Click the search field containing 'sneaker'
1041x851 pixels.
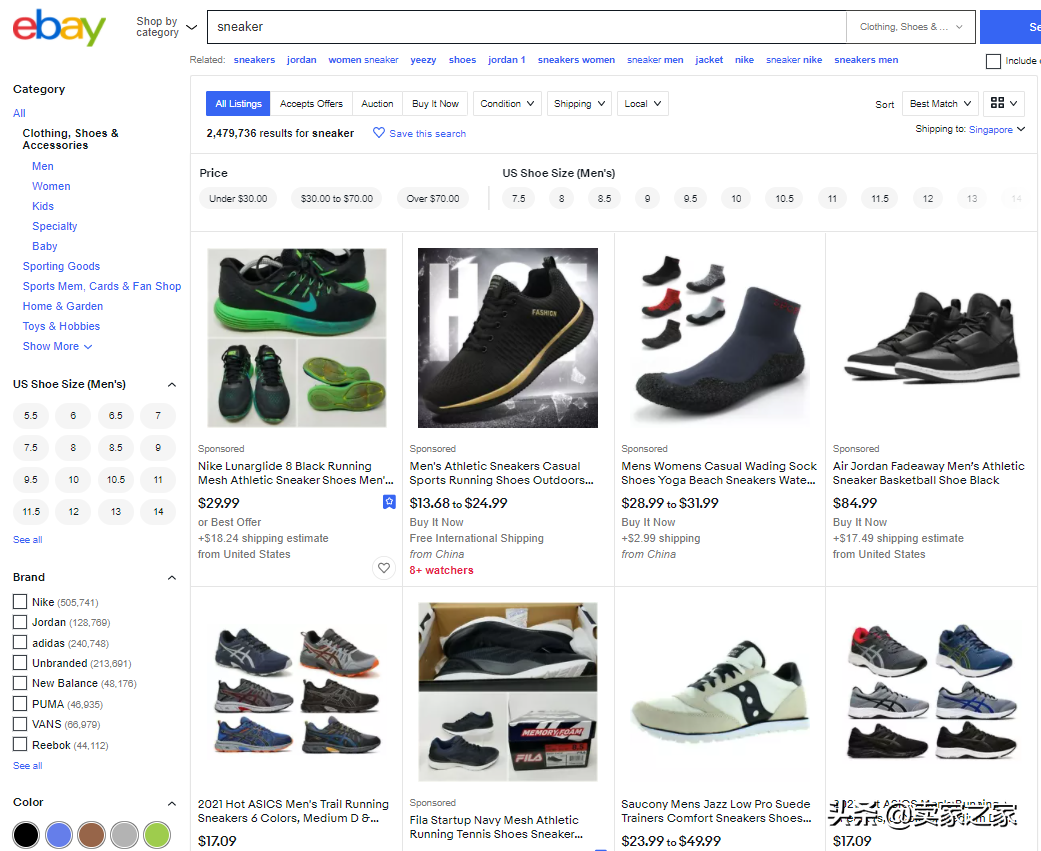(x=527, y=27)
